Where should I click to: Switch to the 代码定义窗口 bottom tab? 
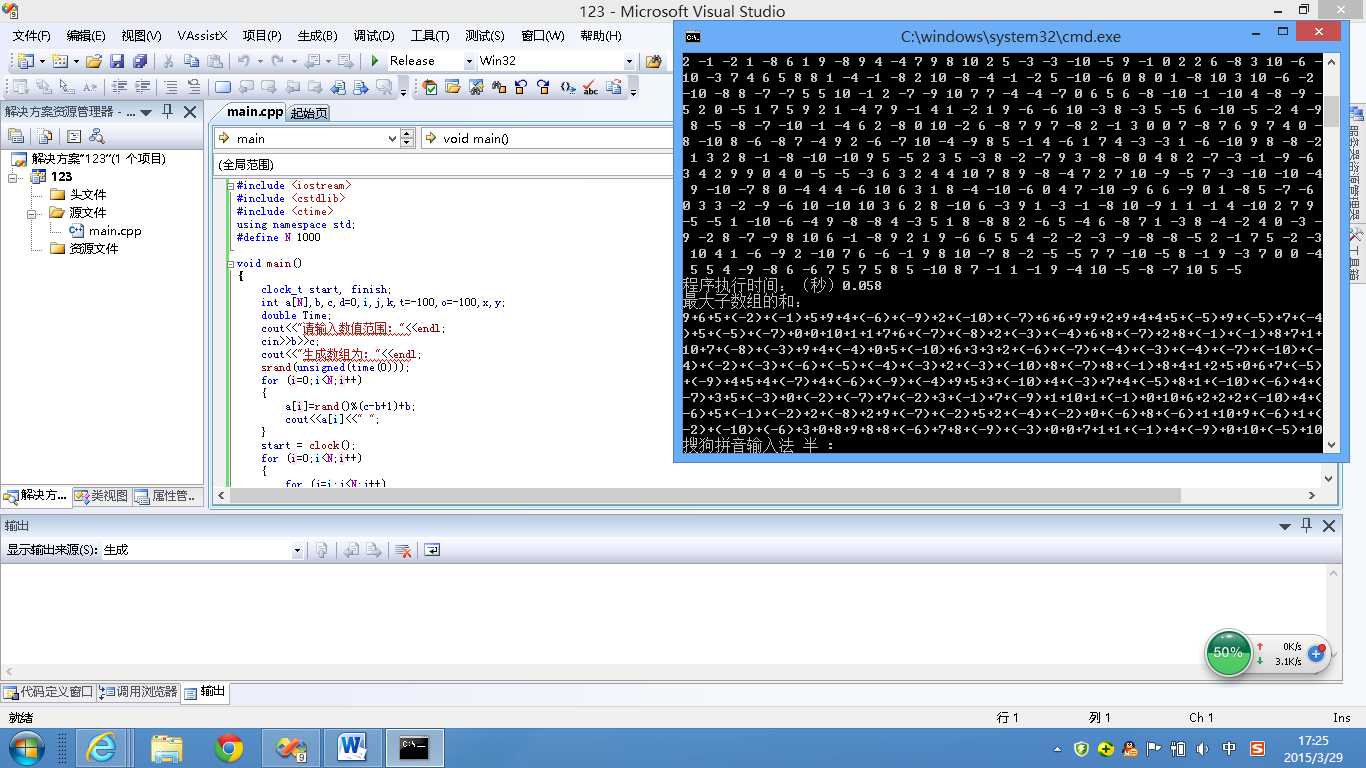[49, 691]
